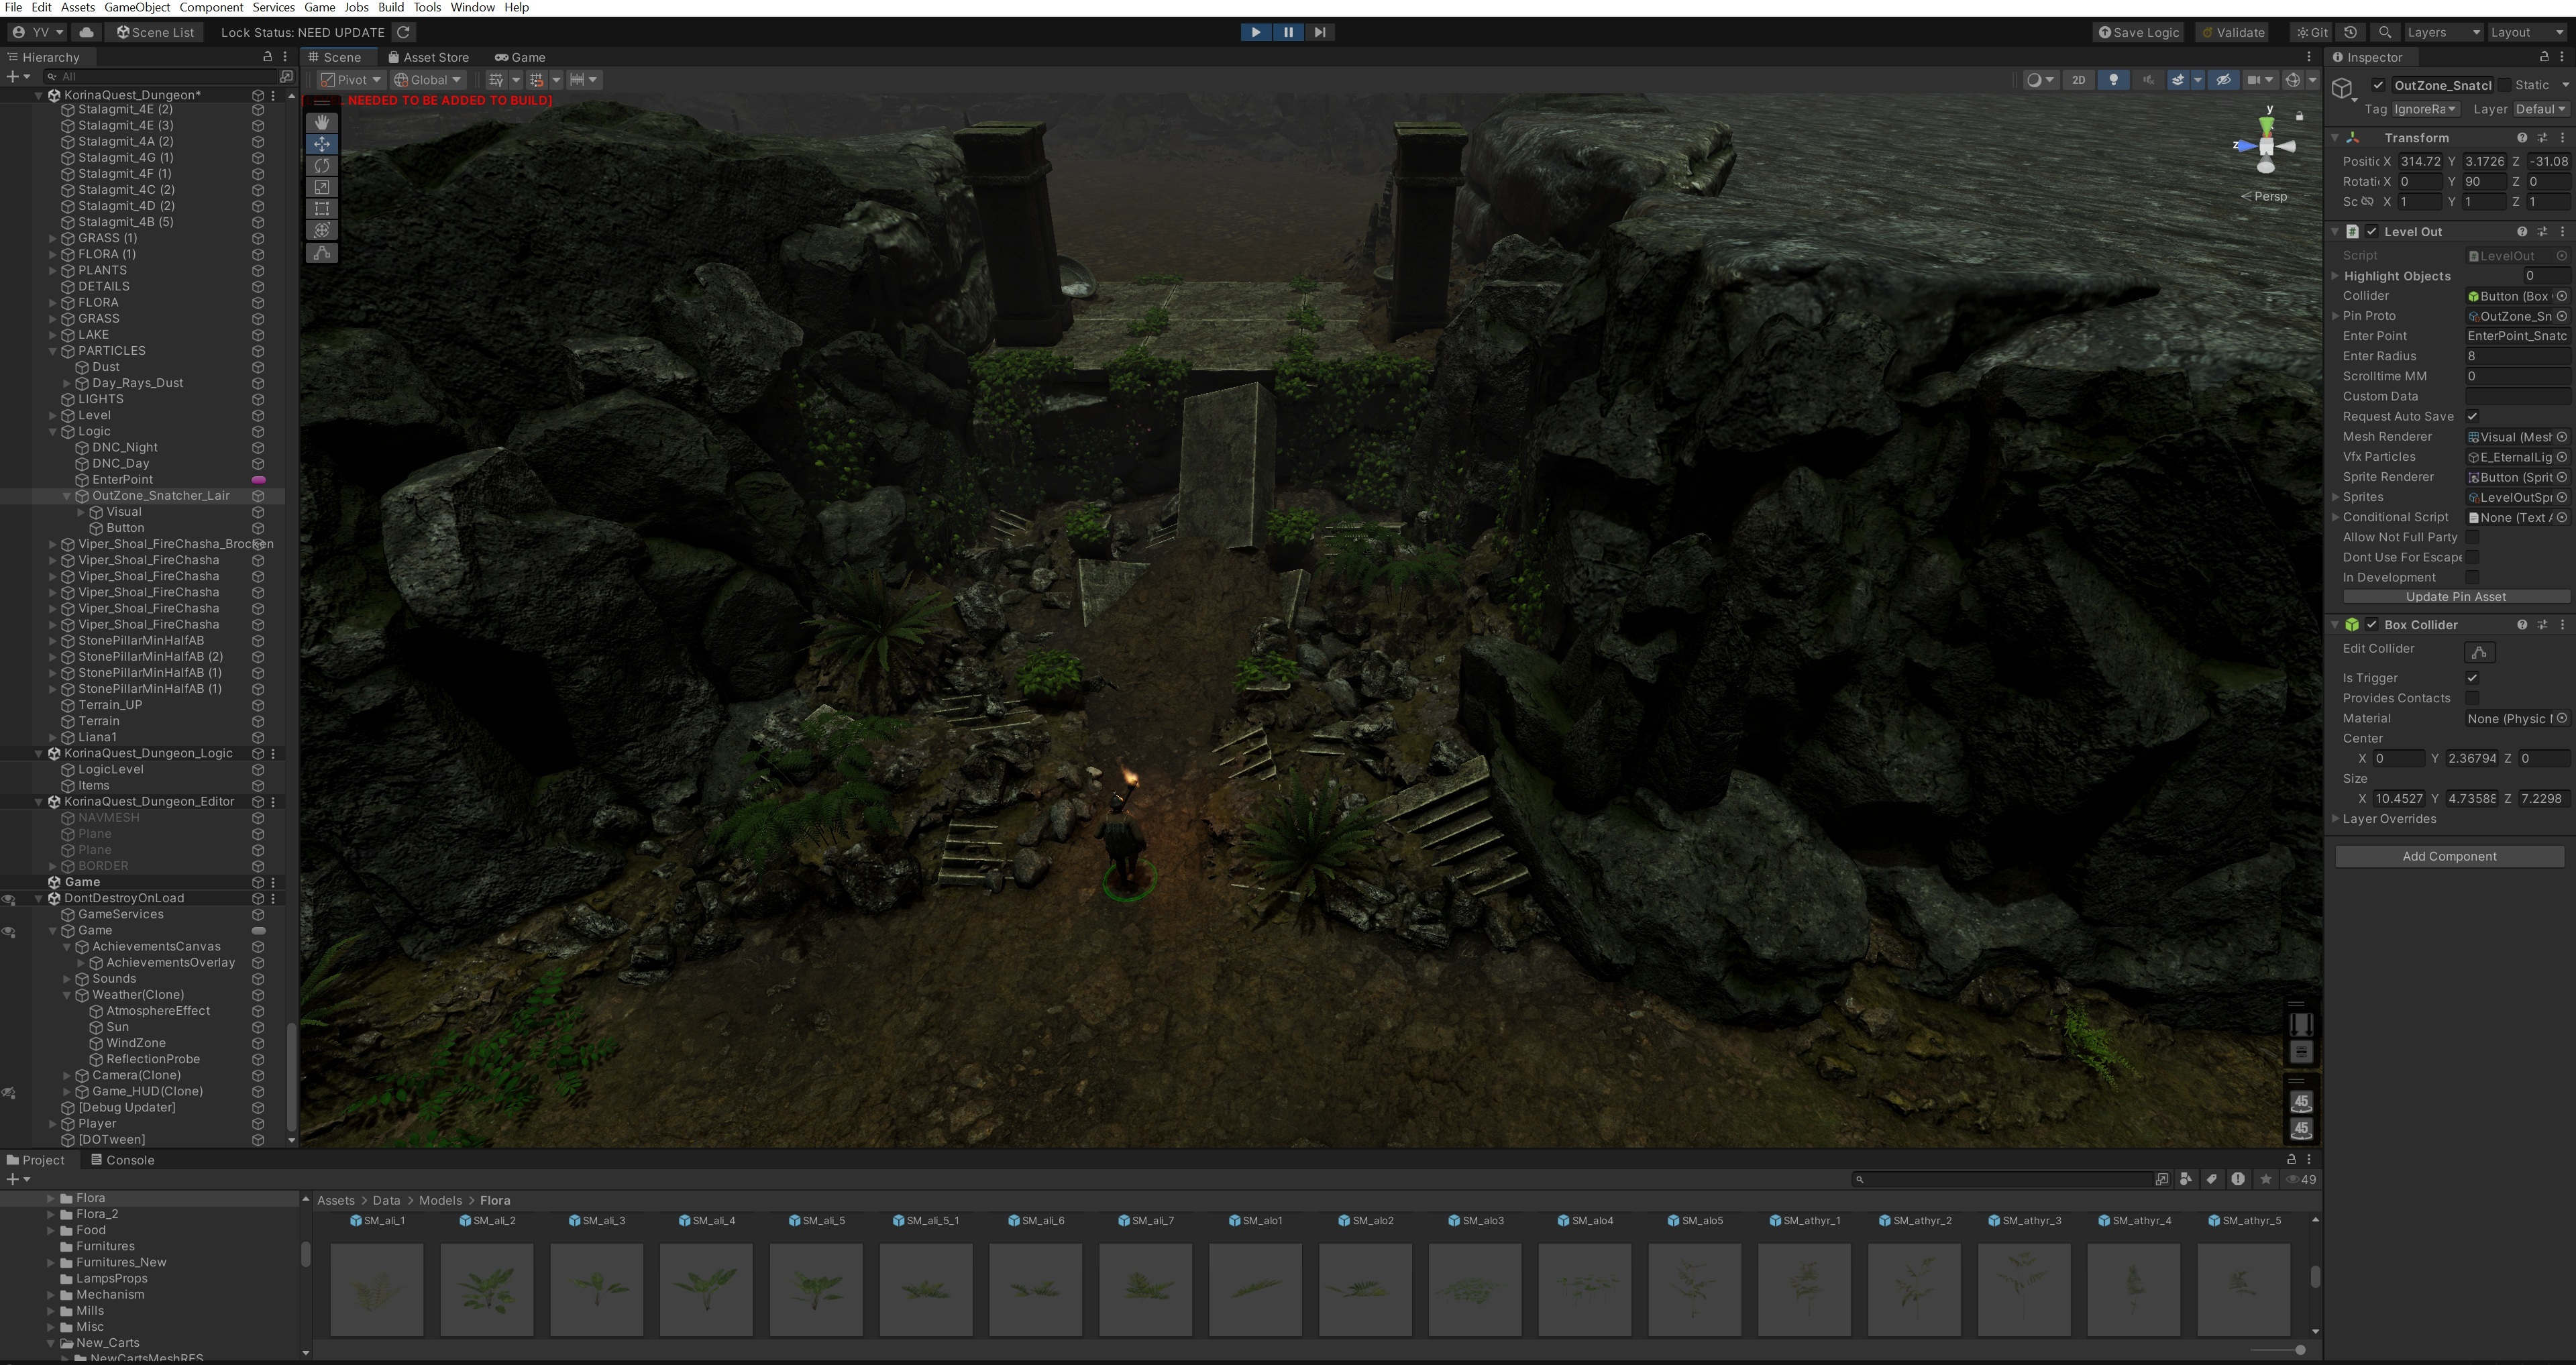Click the Pause button

pos(1287,32)
